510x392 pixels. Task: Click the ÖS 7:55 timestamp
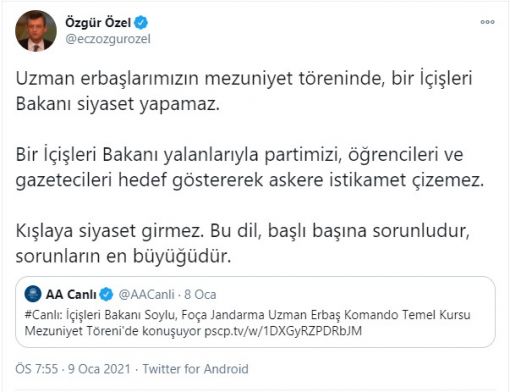pyautogui.click(x=37, y=369)
